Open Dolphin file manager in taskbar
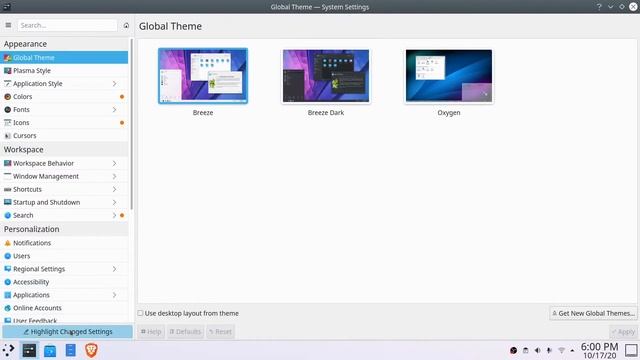 point(50,350)
